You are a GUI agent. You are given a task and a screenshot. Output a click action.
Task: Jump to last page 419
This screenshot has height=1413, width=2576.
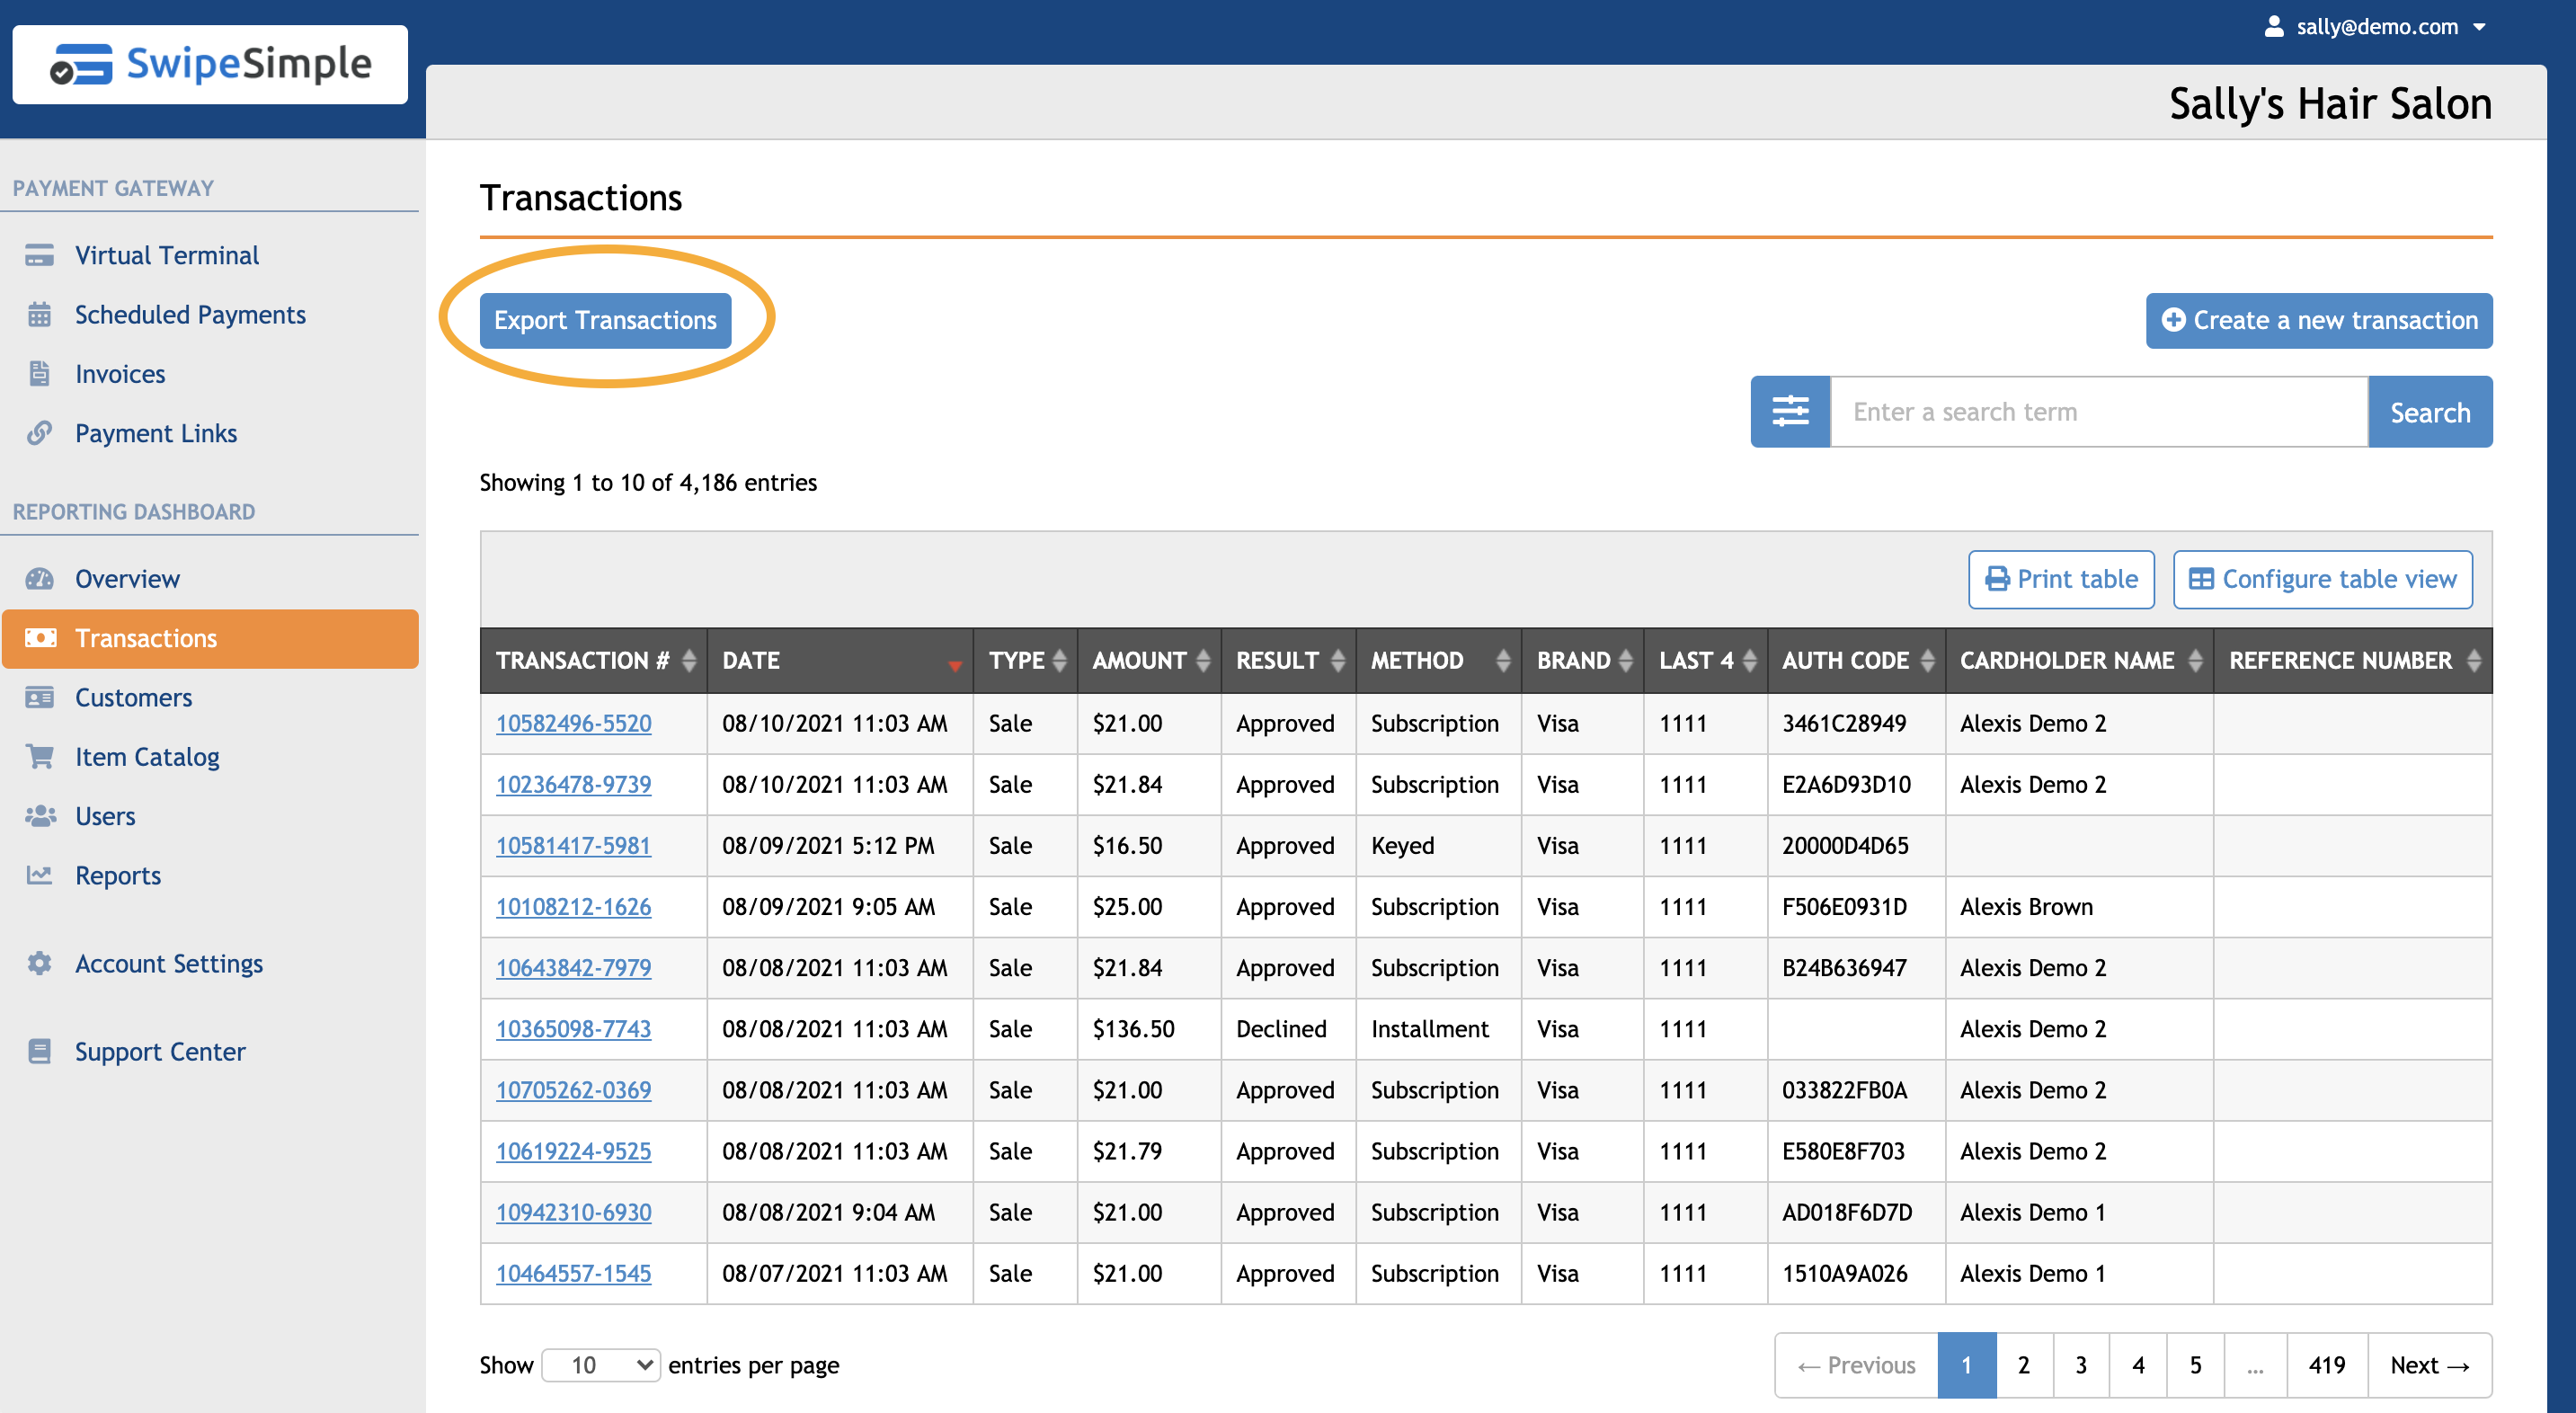(2327, 1365)
